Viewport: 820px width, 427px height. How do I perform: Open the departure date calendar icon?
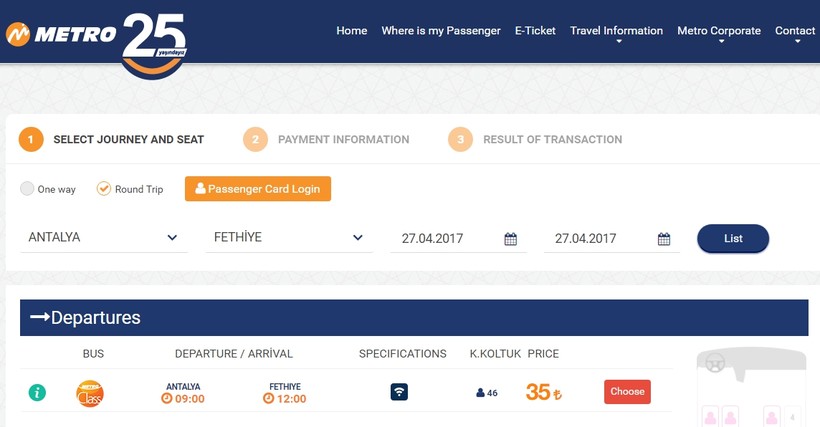pyautogui.click(x=510, y=239)
